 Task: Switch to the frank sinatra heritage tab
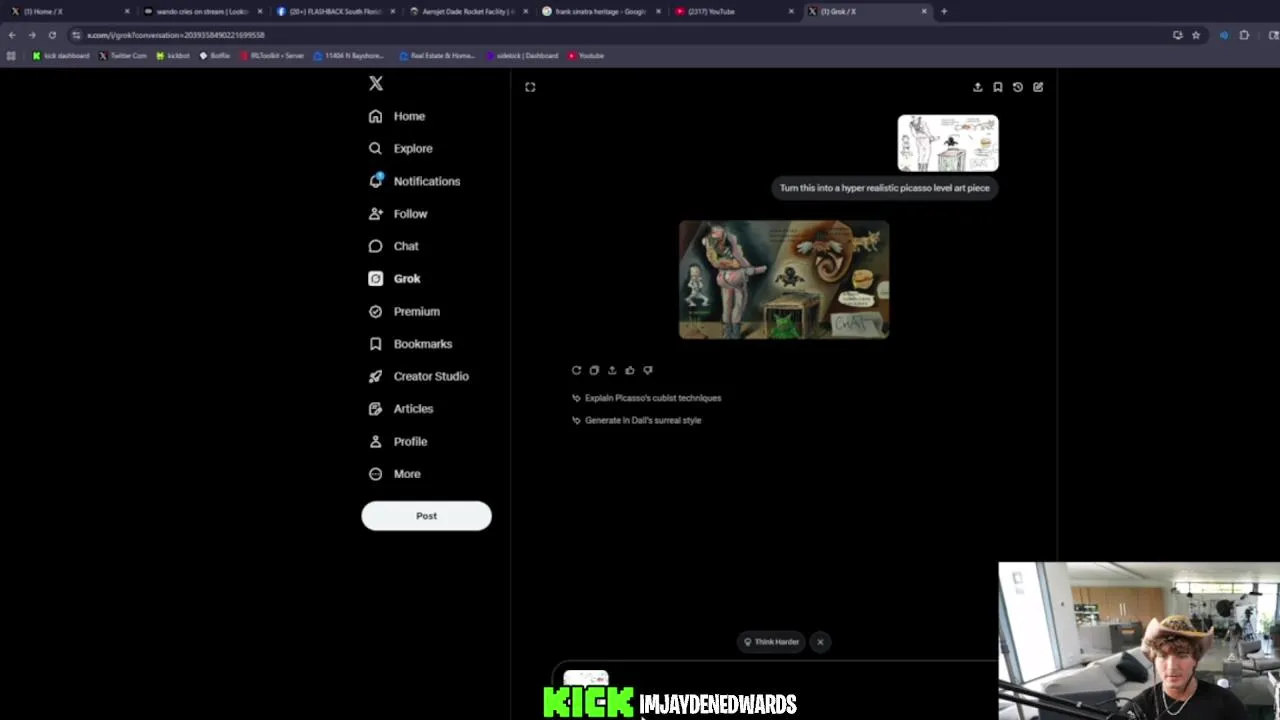coord(602,11)
